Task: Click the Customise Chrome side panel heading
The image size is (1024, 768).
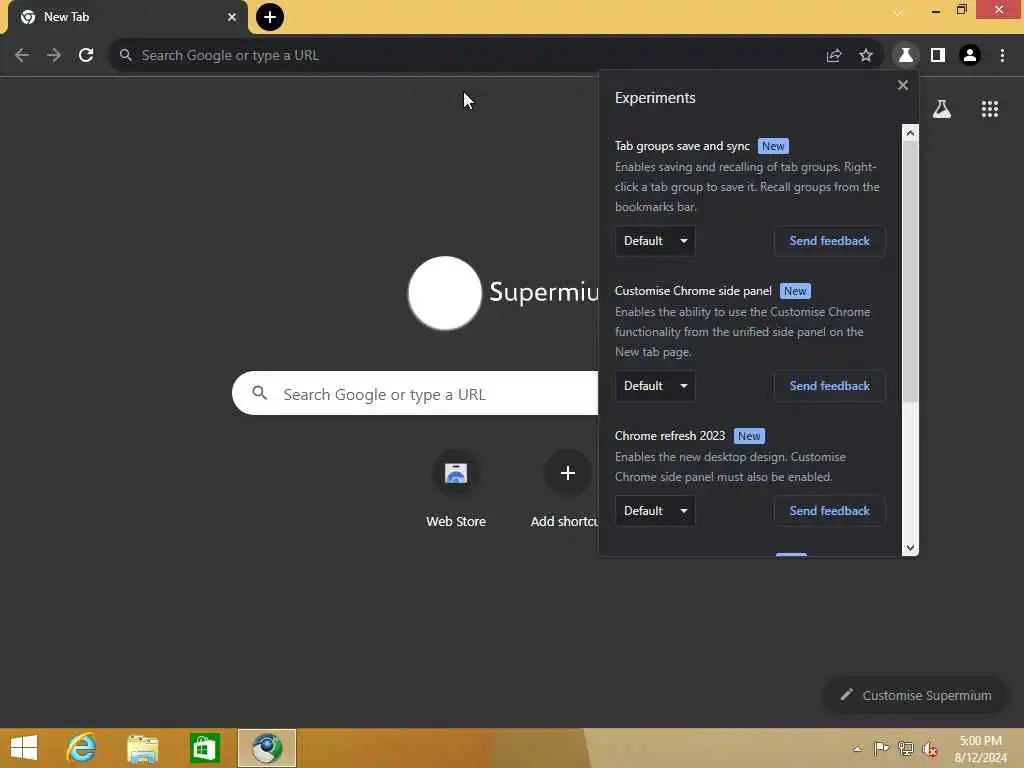Action: [x=693, y=291]
